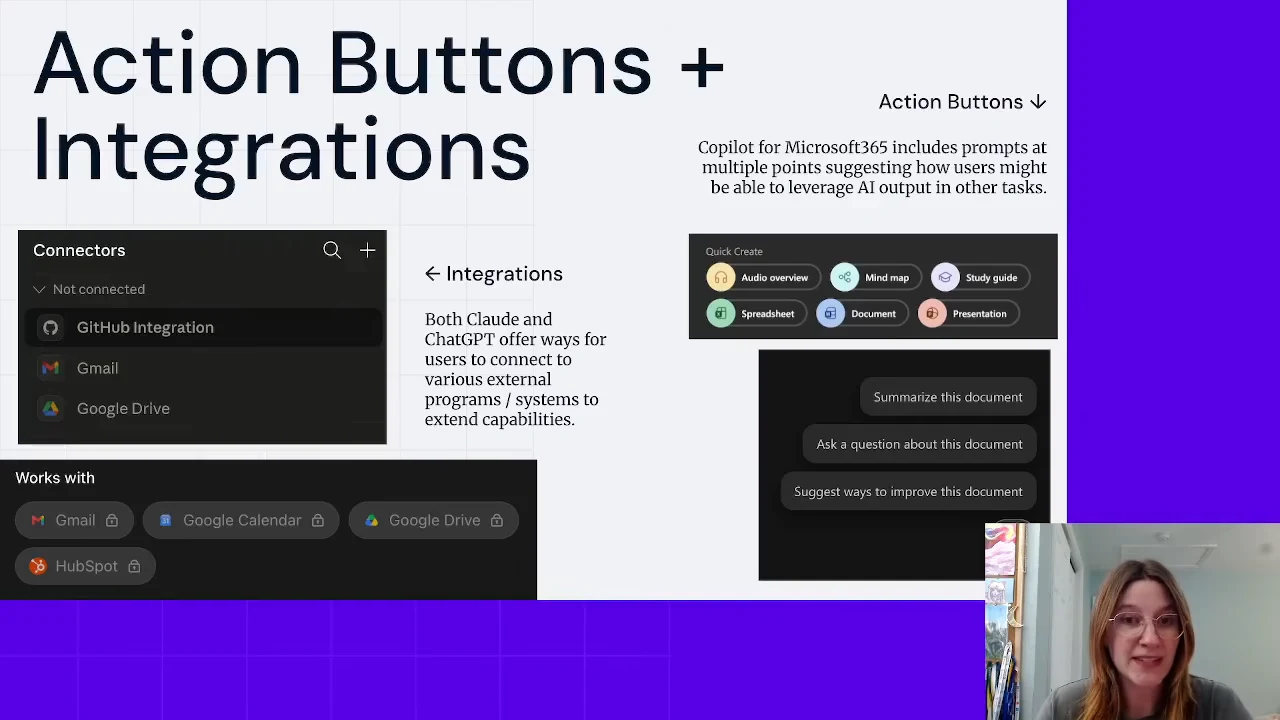
Task: Click the GitHub logo icon
Action: point(50,327)
